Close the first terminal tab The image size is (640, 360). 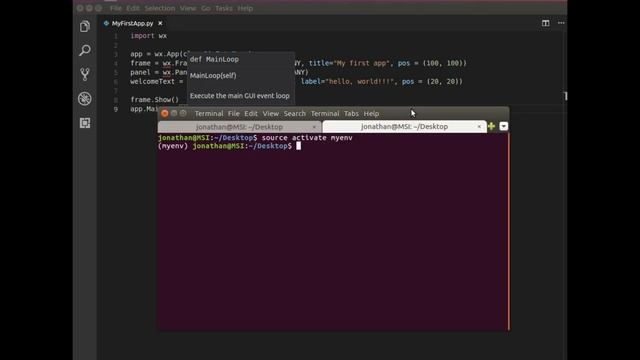click(314, 127)
